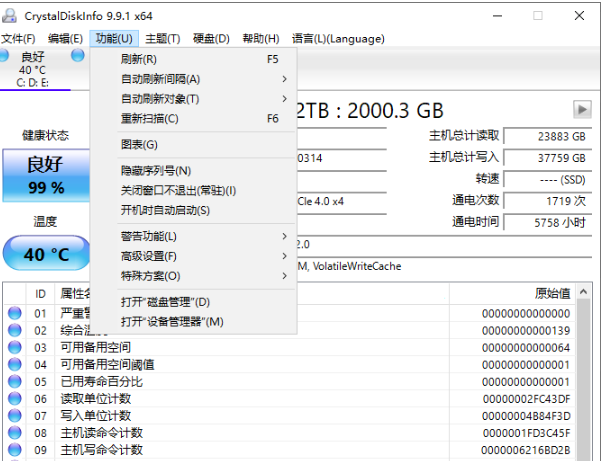Click raw value 000006216BD2B
This screenshot has height=461, width=606.
click(526, 450)
